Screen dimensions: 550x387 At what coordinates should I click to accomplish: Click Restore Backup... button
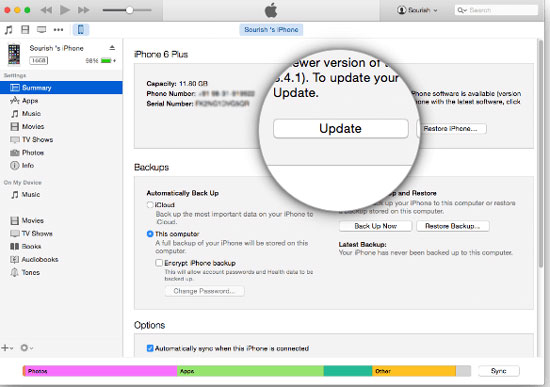(x=452, y=226)
